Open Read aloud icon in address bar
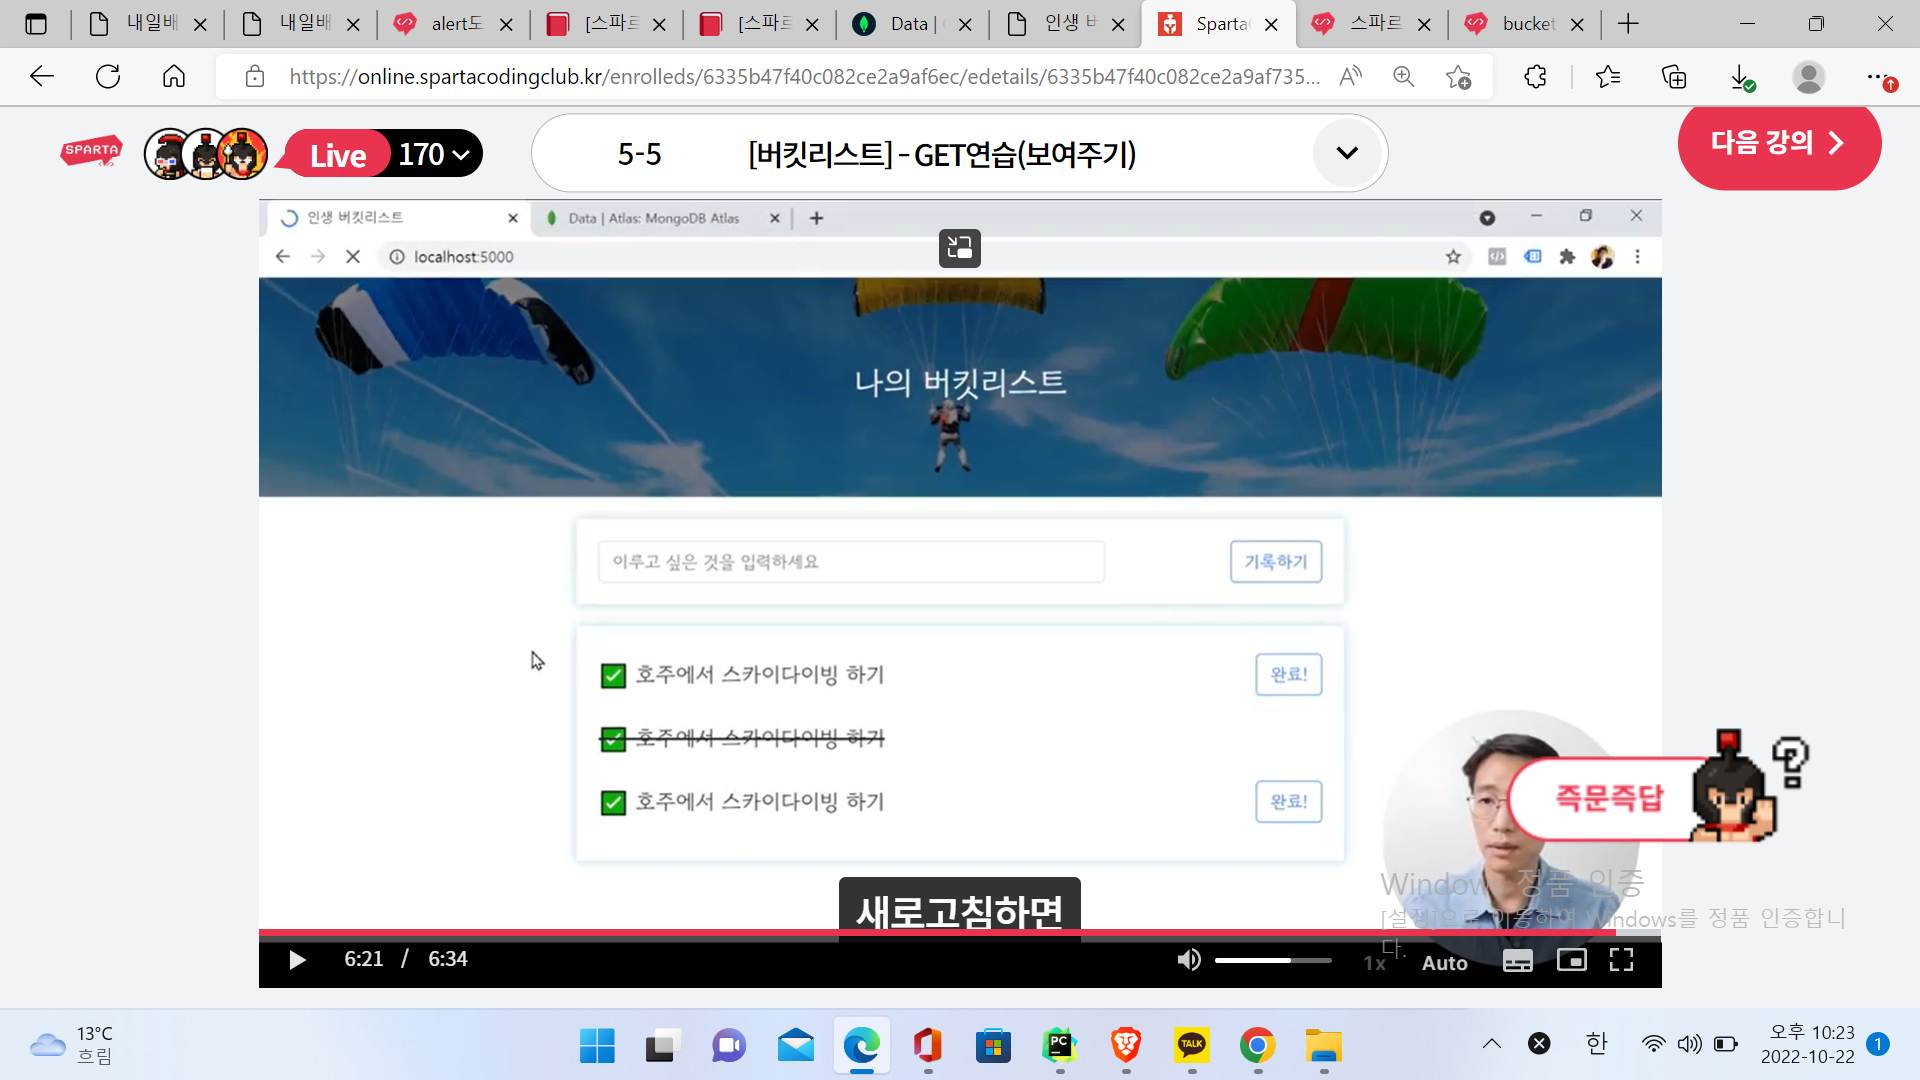 coord(1350,76)
